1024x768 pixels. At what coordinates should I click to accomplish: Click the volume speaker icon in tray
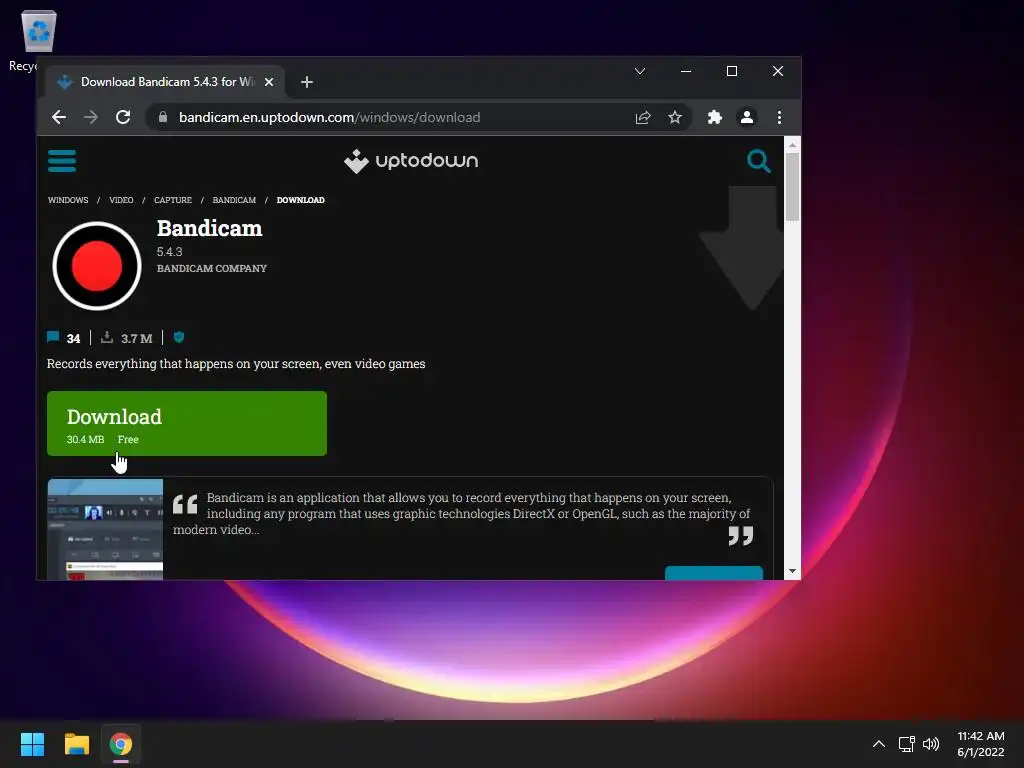pos(931,744)
